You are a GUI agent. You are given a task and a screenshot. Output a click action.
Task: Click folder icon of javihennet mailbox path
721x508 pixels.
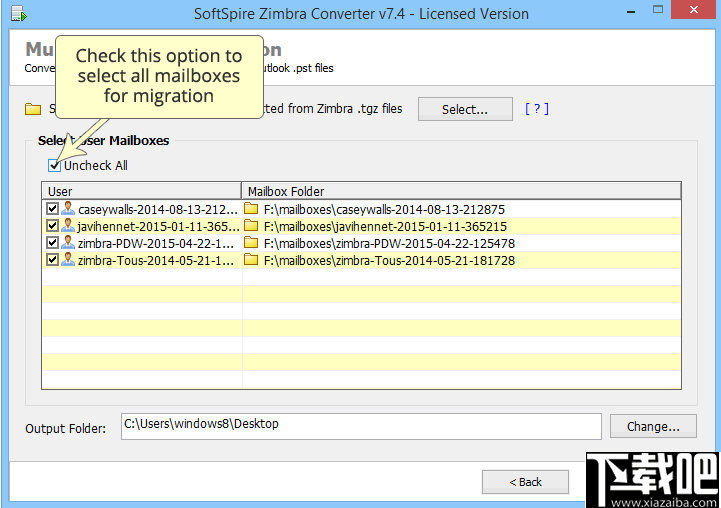coord(251,226)
